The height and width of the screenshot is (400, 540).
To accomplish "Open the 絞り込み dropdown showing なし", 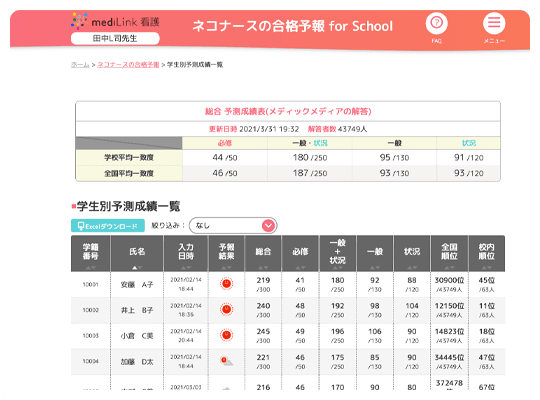I will (233, 226).
